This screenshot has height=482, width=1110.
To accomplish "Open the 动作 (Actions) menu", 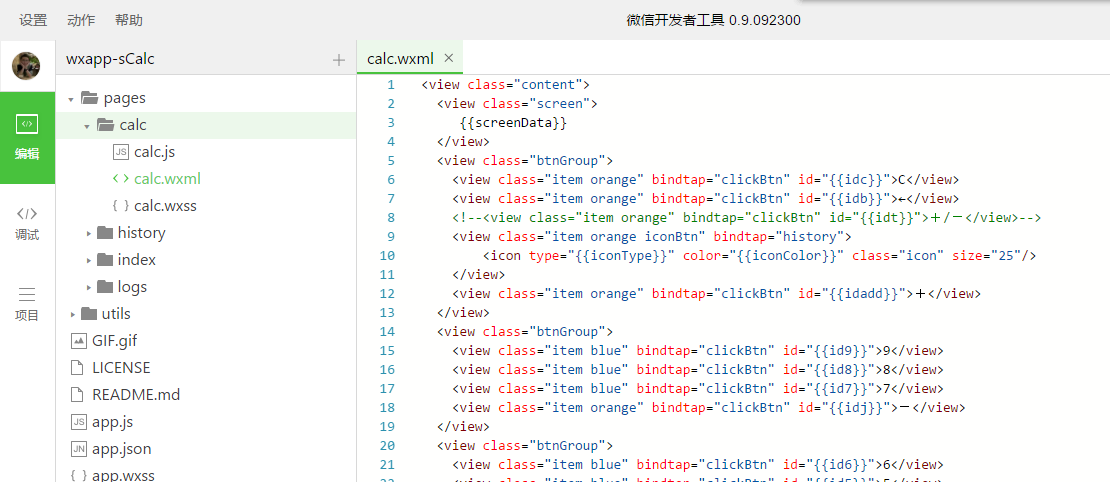I will (x=81, y=20).
